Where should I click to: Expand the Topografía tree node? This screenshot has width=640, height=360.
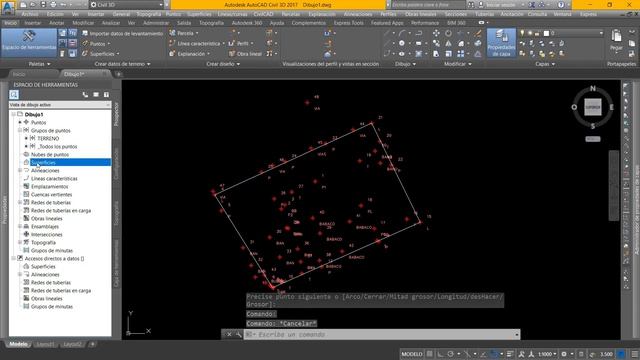coord(20,242)
